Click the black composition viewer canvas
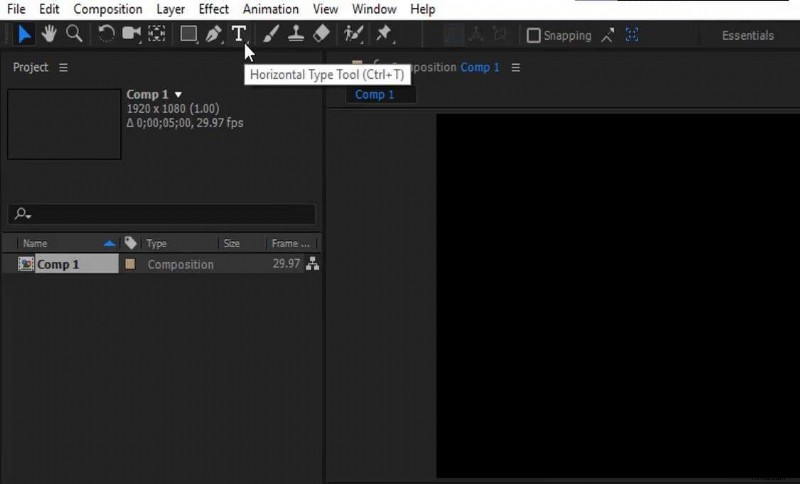 click(x=618, y=296)
